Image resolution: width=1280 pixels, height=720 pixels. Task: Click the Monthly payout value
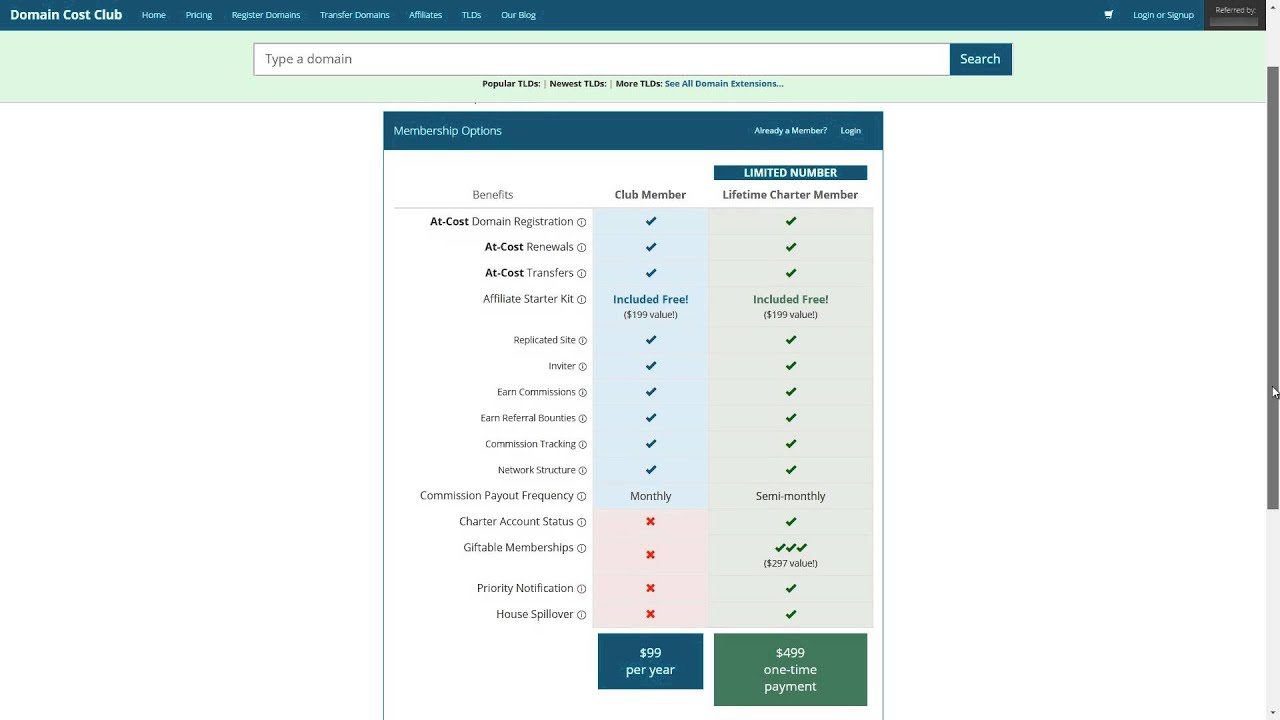tap(650, 496)
